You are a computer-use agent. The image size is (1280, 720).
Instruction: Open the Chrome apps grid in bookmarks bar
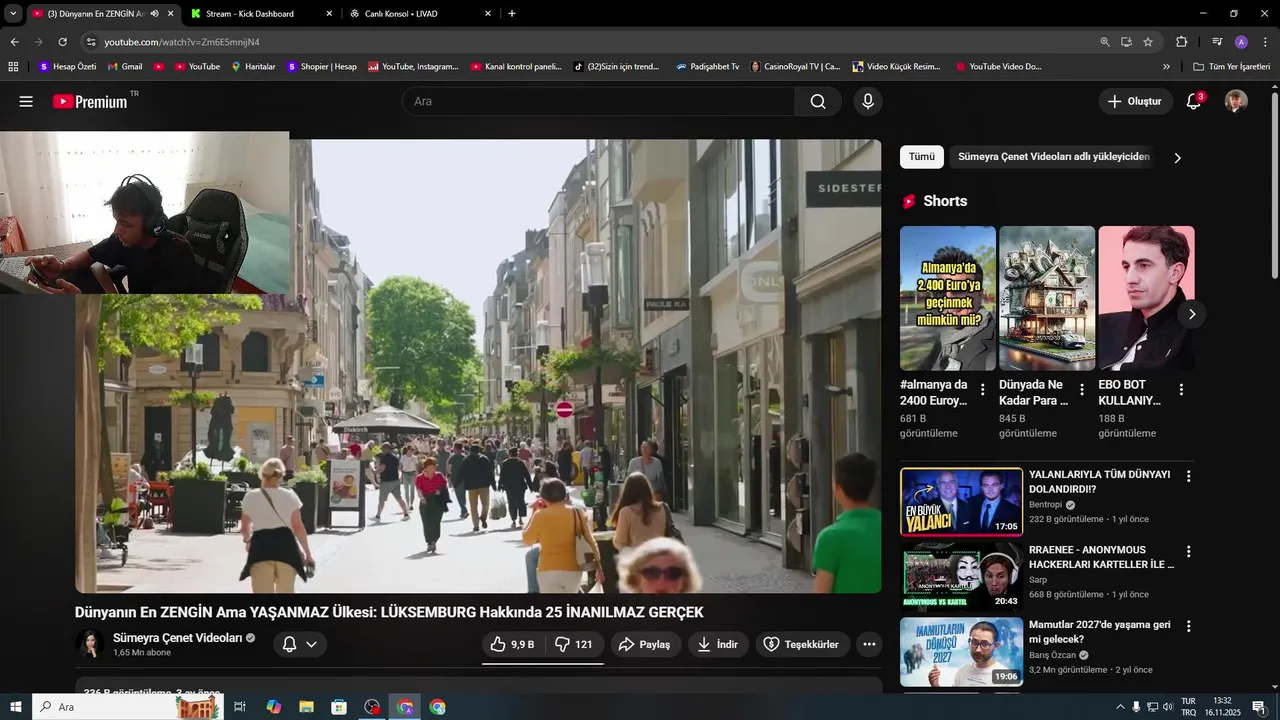click(x=13, y=67)
